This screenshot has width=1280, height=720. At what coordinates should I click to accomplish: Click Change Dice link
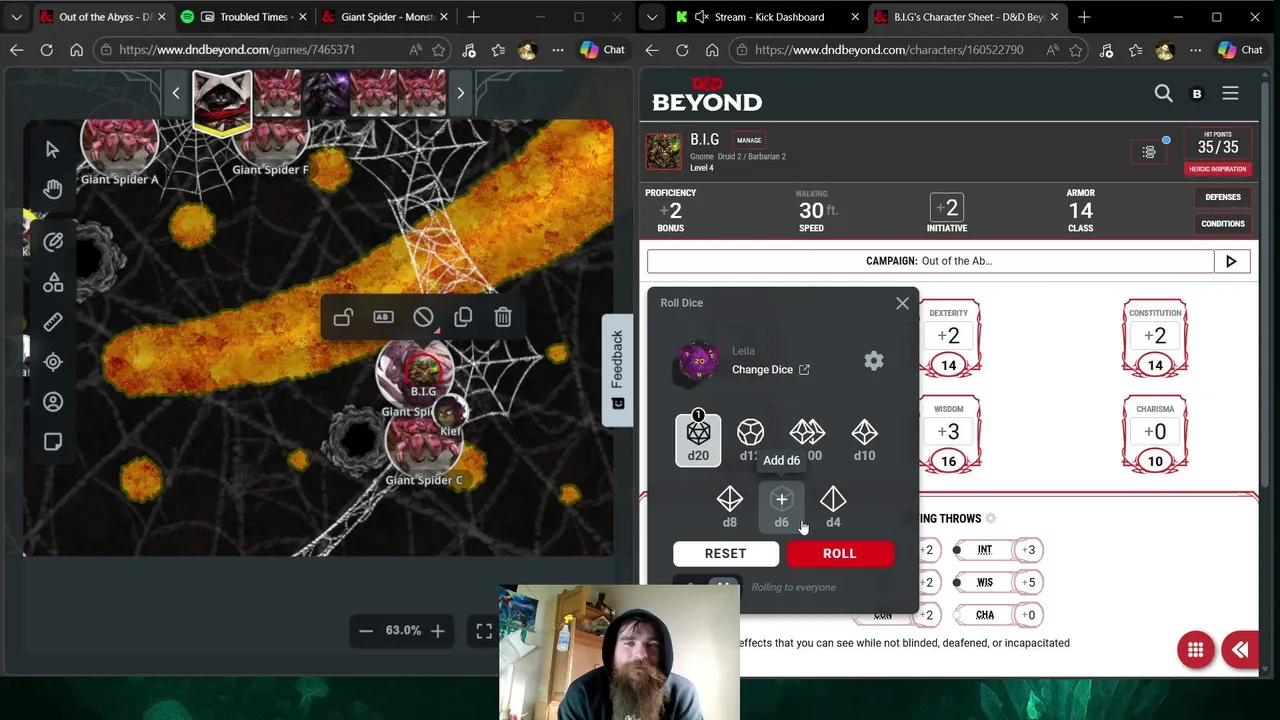point(771,370)
